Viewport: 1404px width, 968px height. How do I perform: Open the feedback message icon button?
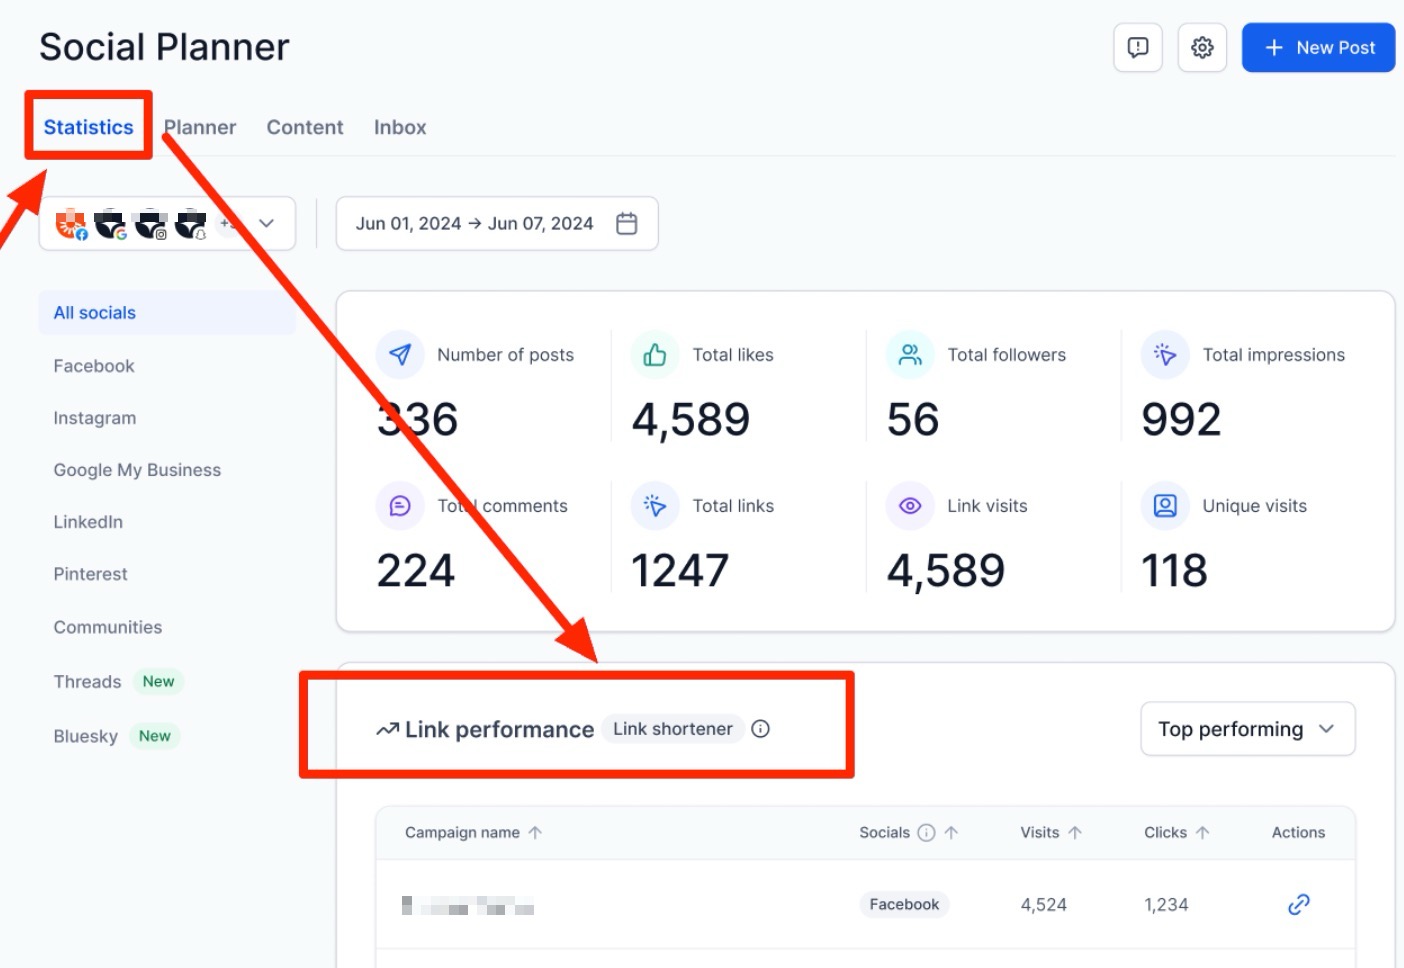tap(1138, 48)
